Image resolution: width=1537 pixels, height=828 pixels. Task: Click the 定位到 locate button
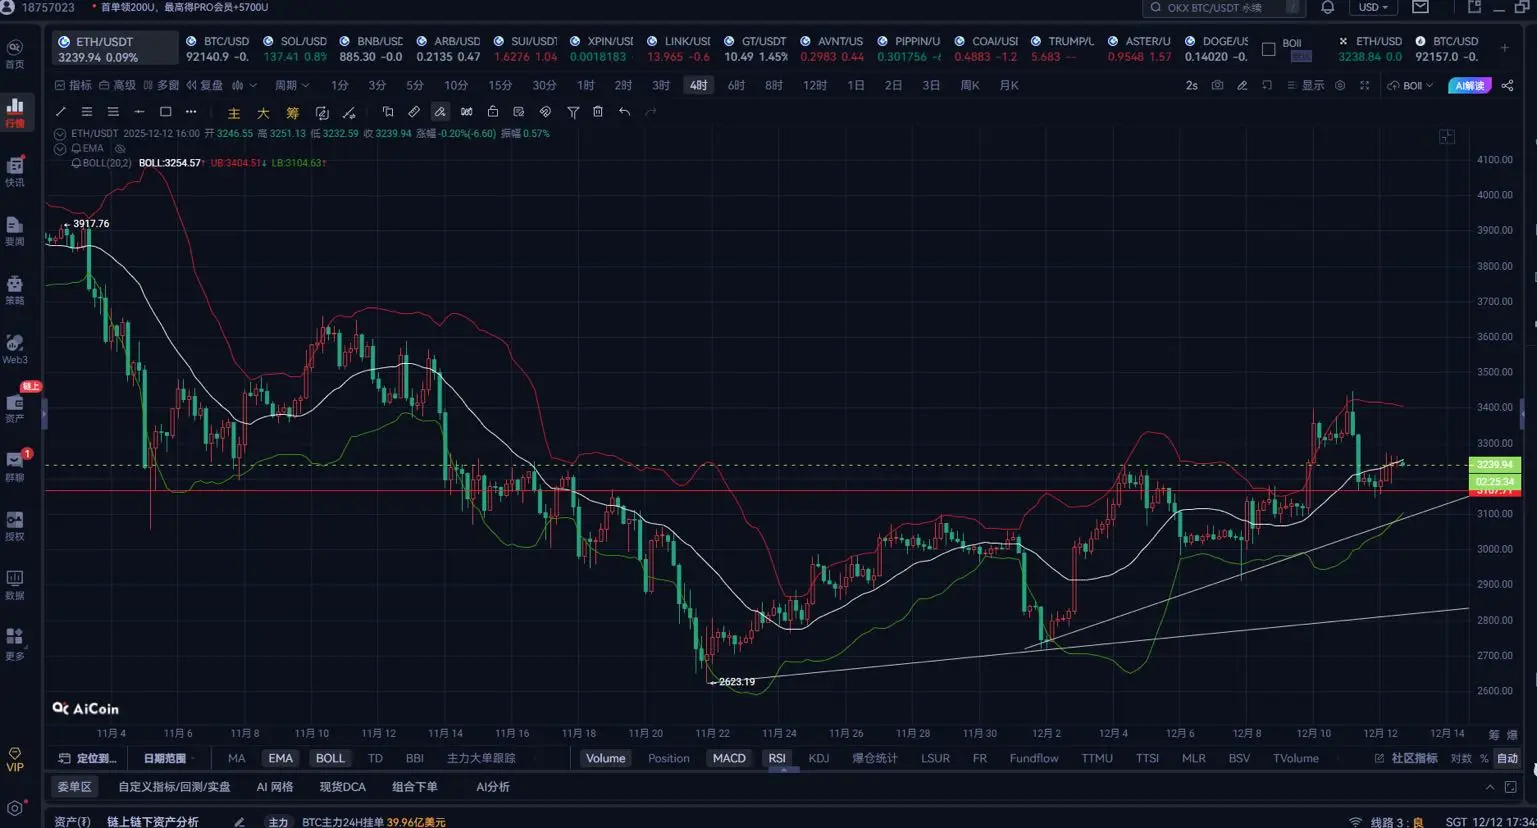click(x=88, y=758)
